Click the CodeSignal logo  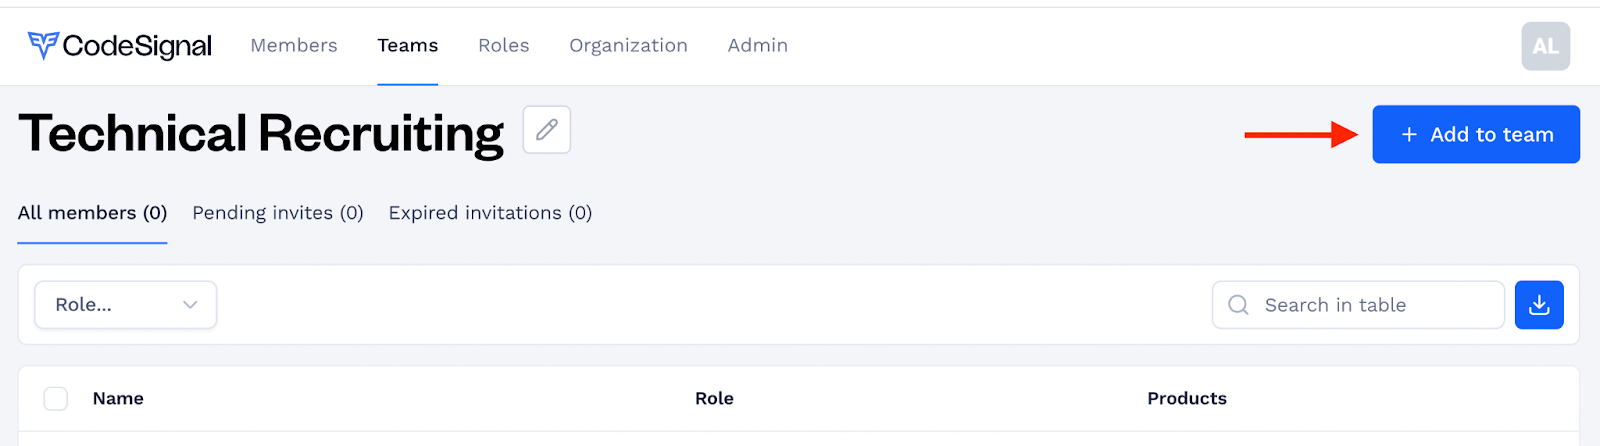(120, 46)
